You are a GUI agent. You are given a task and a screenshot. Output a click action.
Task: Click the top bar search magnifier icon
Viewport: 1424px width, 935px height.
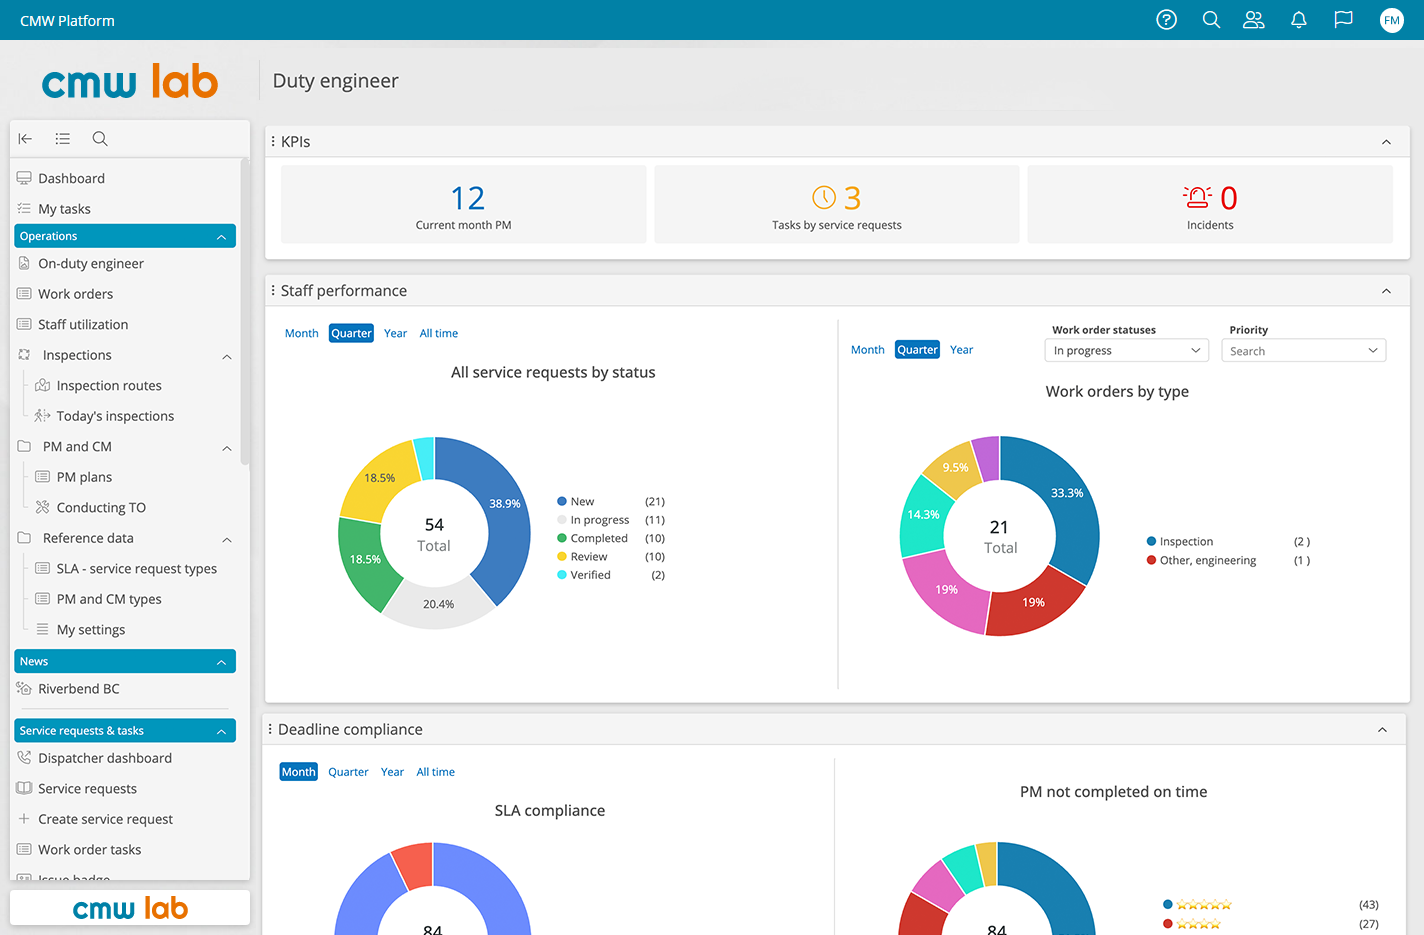pyautogui.click(x=1211, y=20)
